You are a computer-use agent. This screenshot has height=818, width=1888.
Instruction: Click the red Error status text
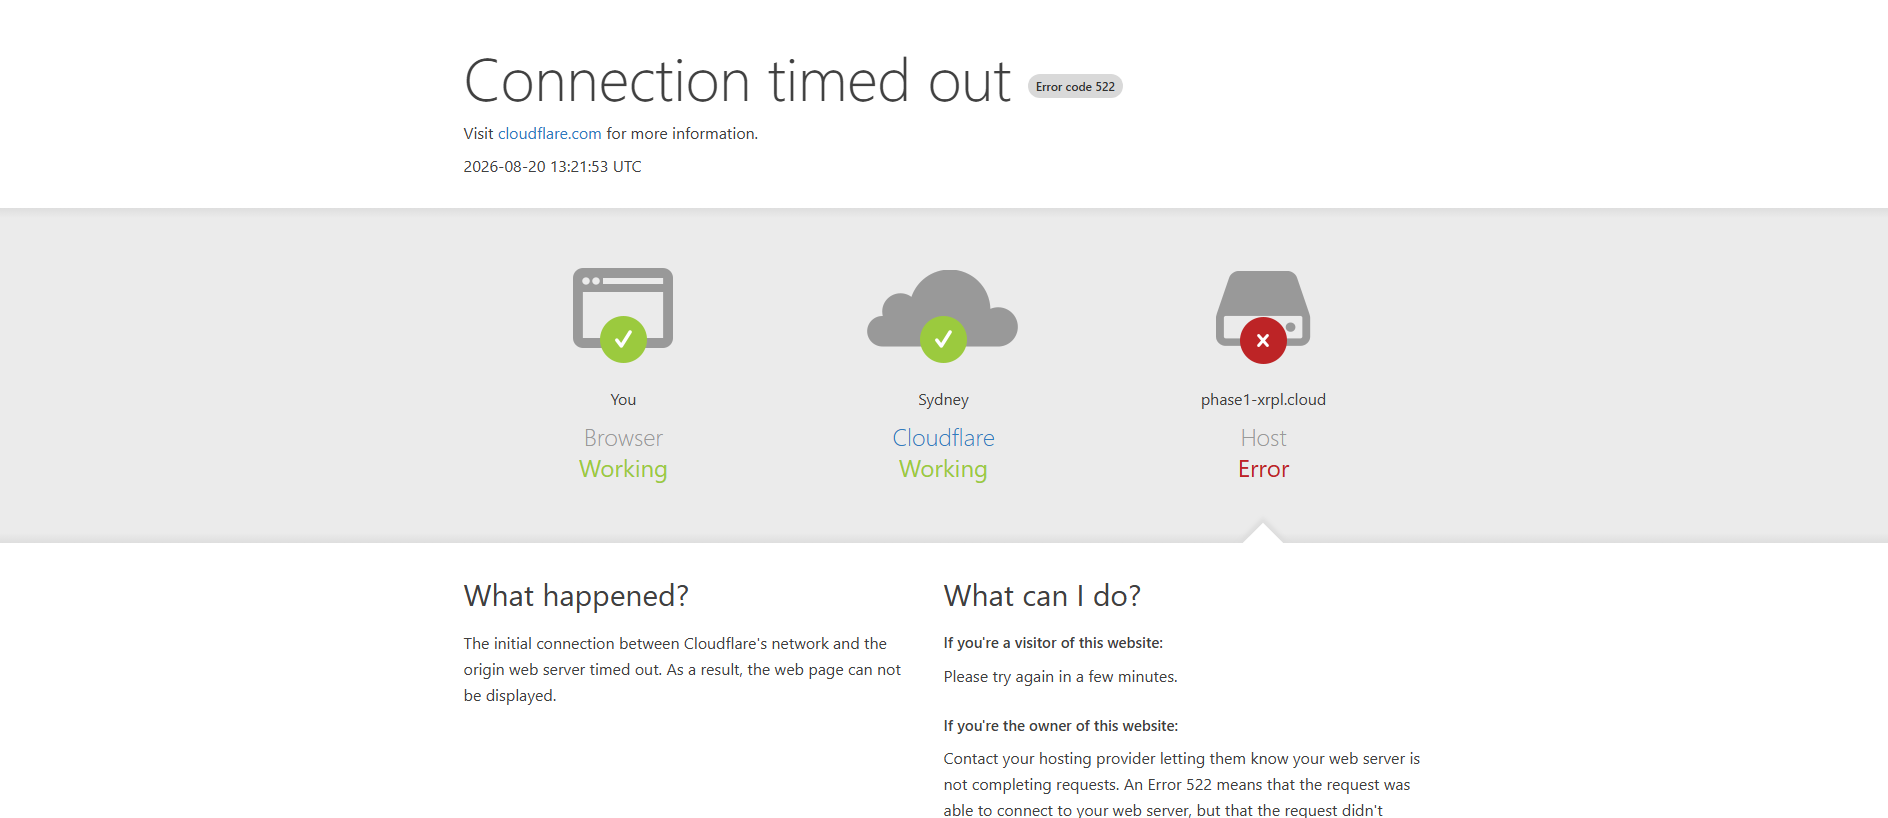1263,469
